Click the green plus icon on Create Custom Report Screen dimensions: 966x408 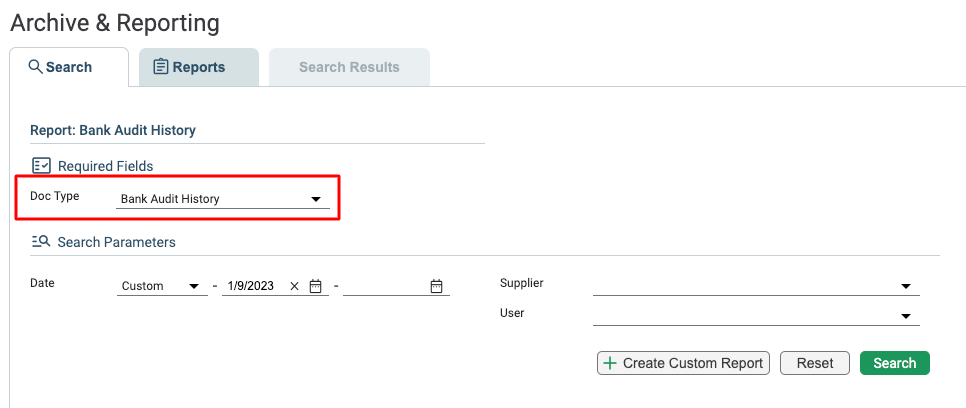[610, 363]
